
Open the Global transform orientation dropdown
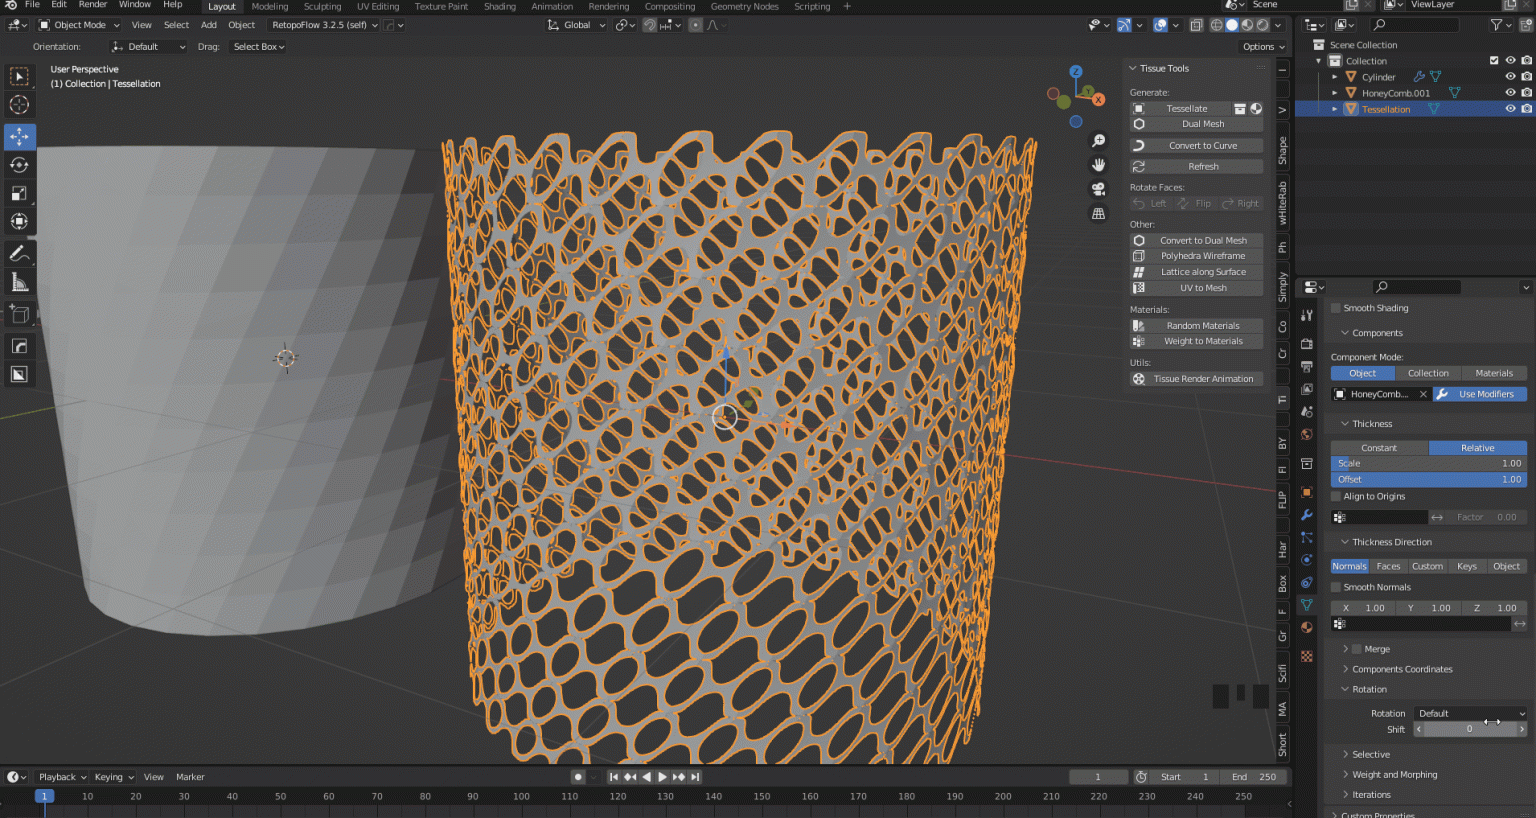[x=575, y=25]
